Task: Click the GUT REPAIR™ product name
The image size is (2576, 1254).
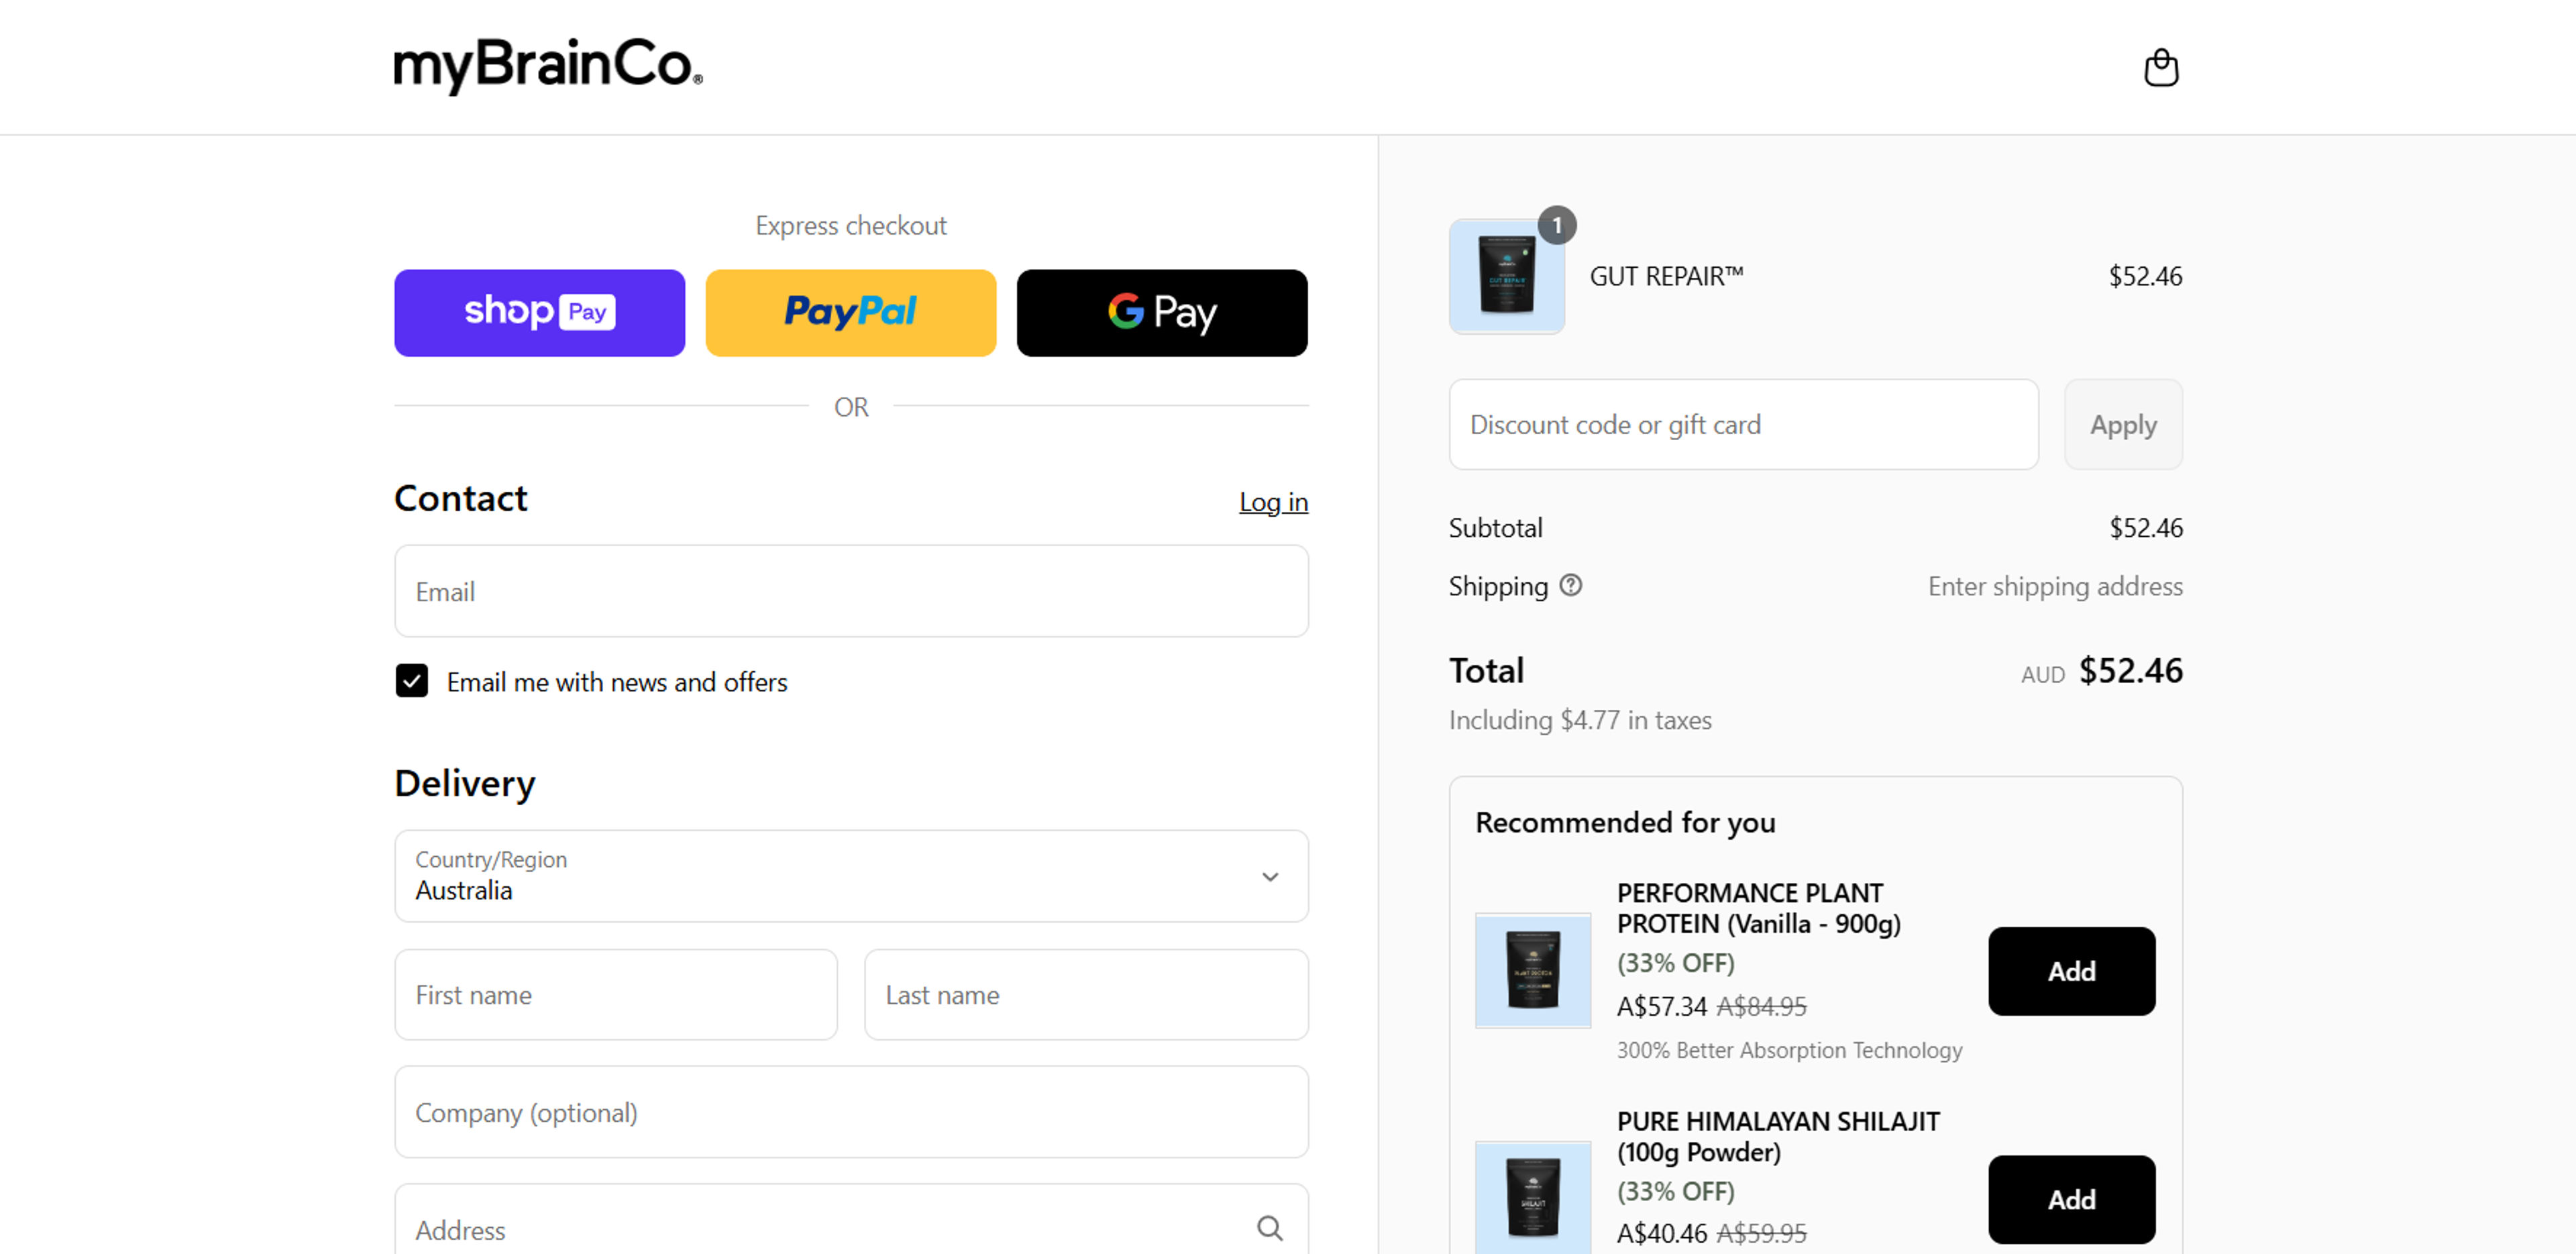Action: [x=1666, y=276]
